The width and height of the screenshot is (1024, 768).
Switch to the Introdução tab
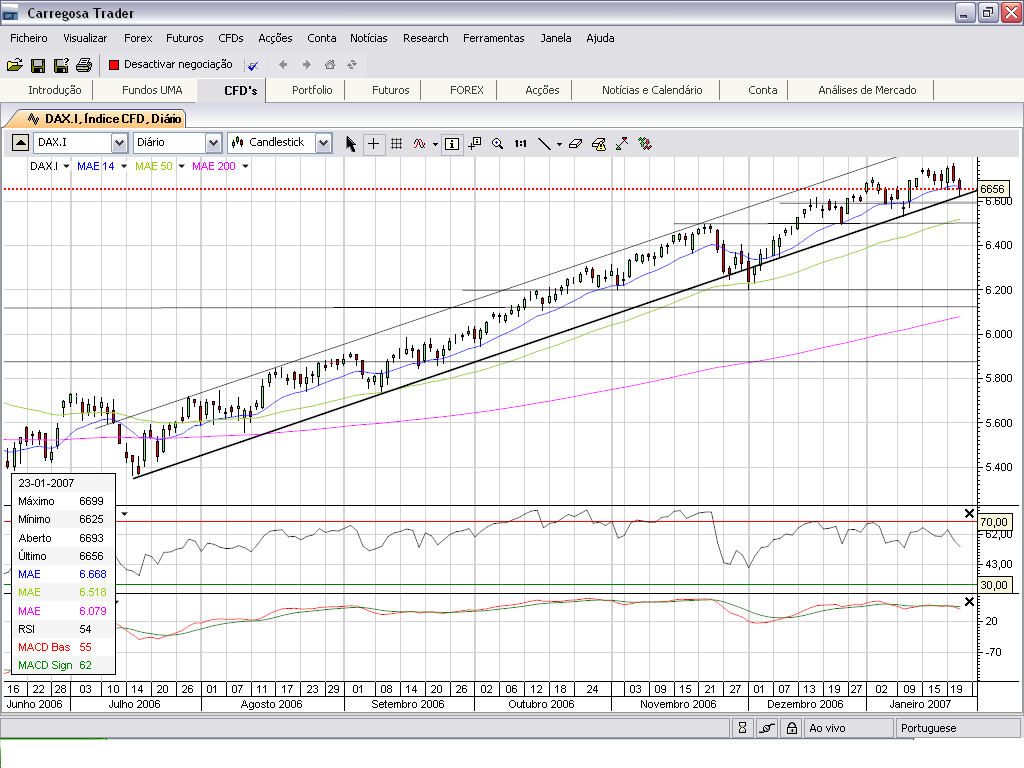(x=55, y=90)
